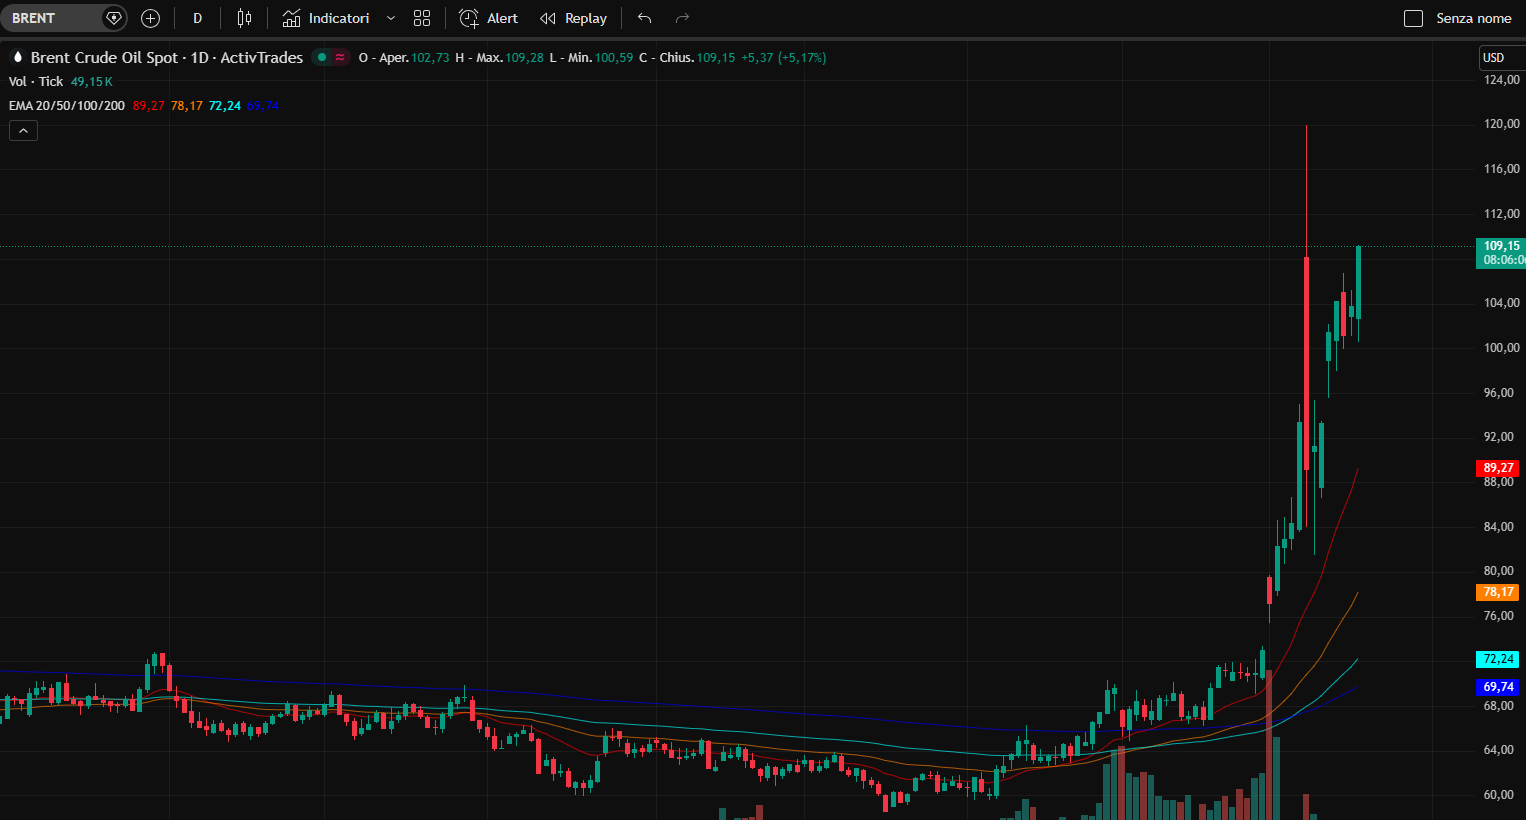Image resolution: width=1526 pixels, height=820 pixels.
Task: Add a comparison symbol with the plus-circle icon
Action: coord(150,18)
